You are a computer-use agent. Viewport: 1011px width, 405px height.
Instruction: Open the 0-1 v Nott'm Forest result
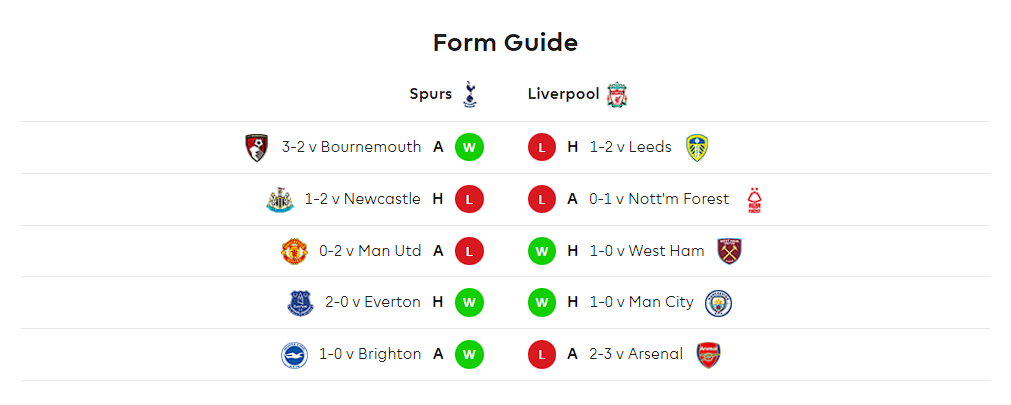point(659,199)
